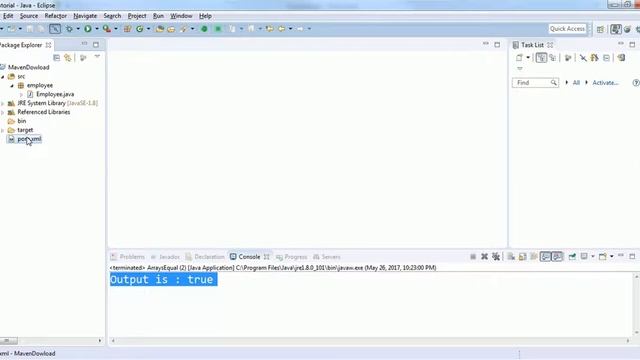Click the Pin Console icon

(x=573, y=256)
